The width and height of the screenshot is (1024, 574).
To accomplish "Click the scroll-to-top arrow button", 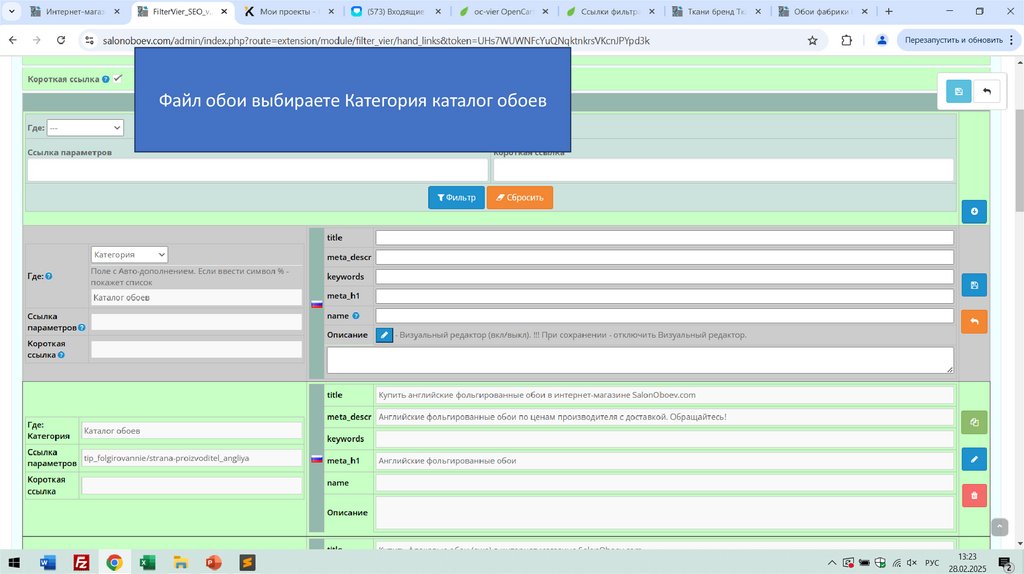I will 999,527.
